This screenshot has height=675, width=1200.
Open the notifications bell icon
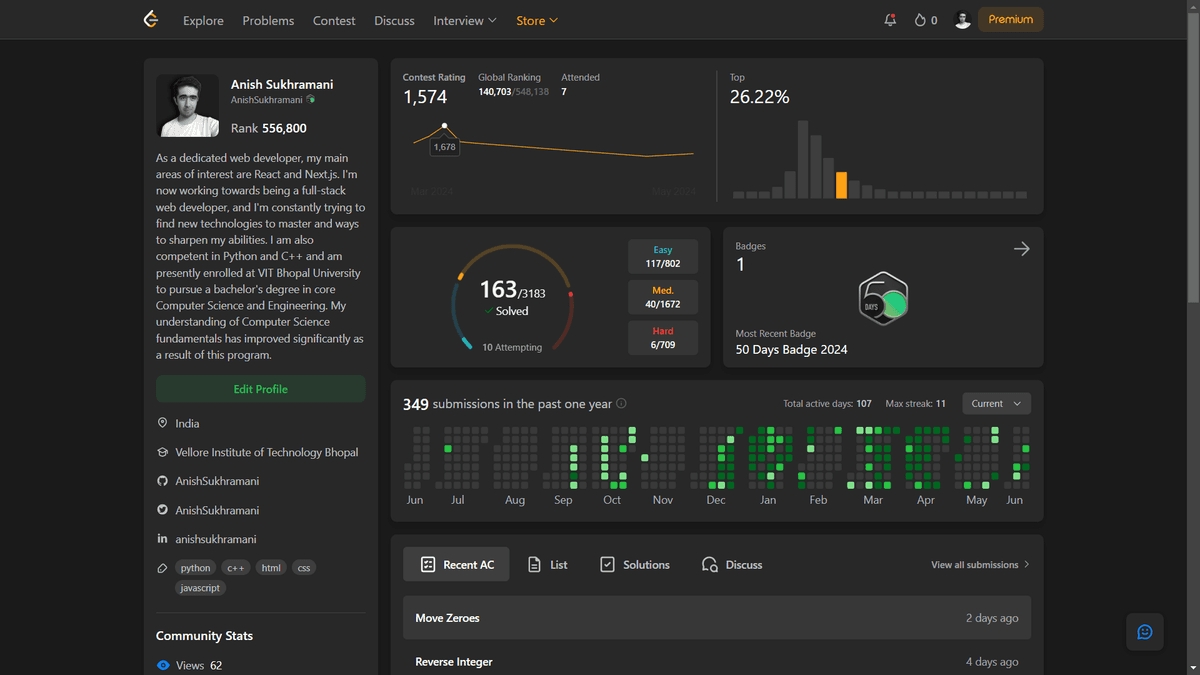(890, 20)
